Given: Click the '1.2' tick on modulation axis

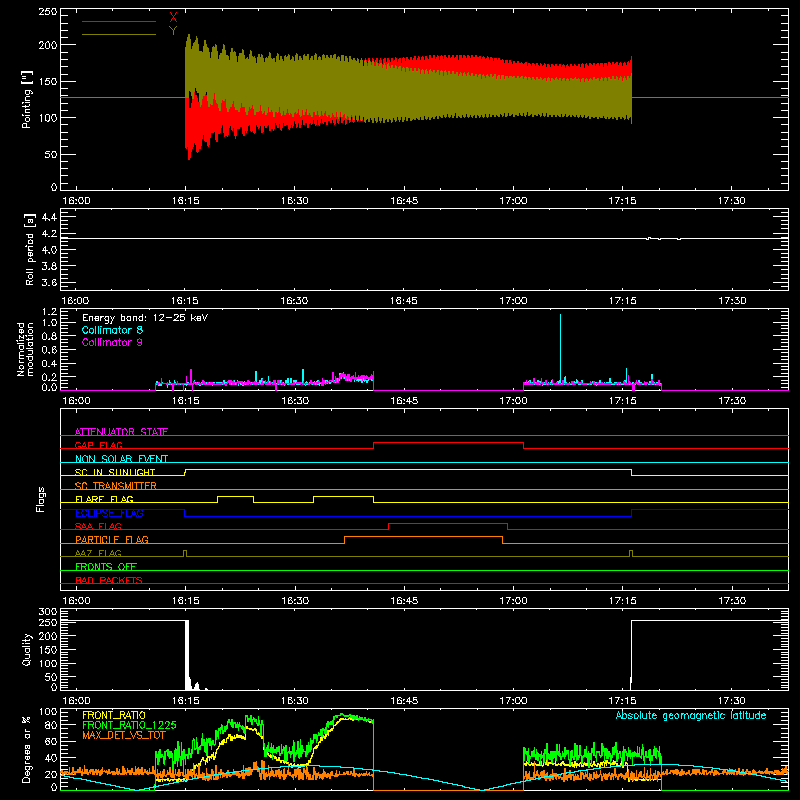Looking at the screenshot, I should tap(49, 312).
